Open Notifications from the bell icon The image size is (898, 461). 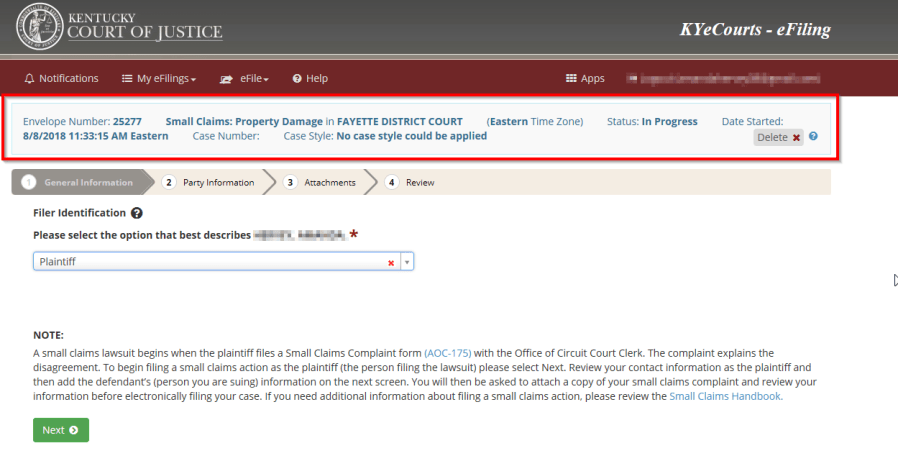[x=60, y=78]
